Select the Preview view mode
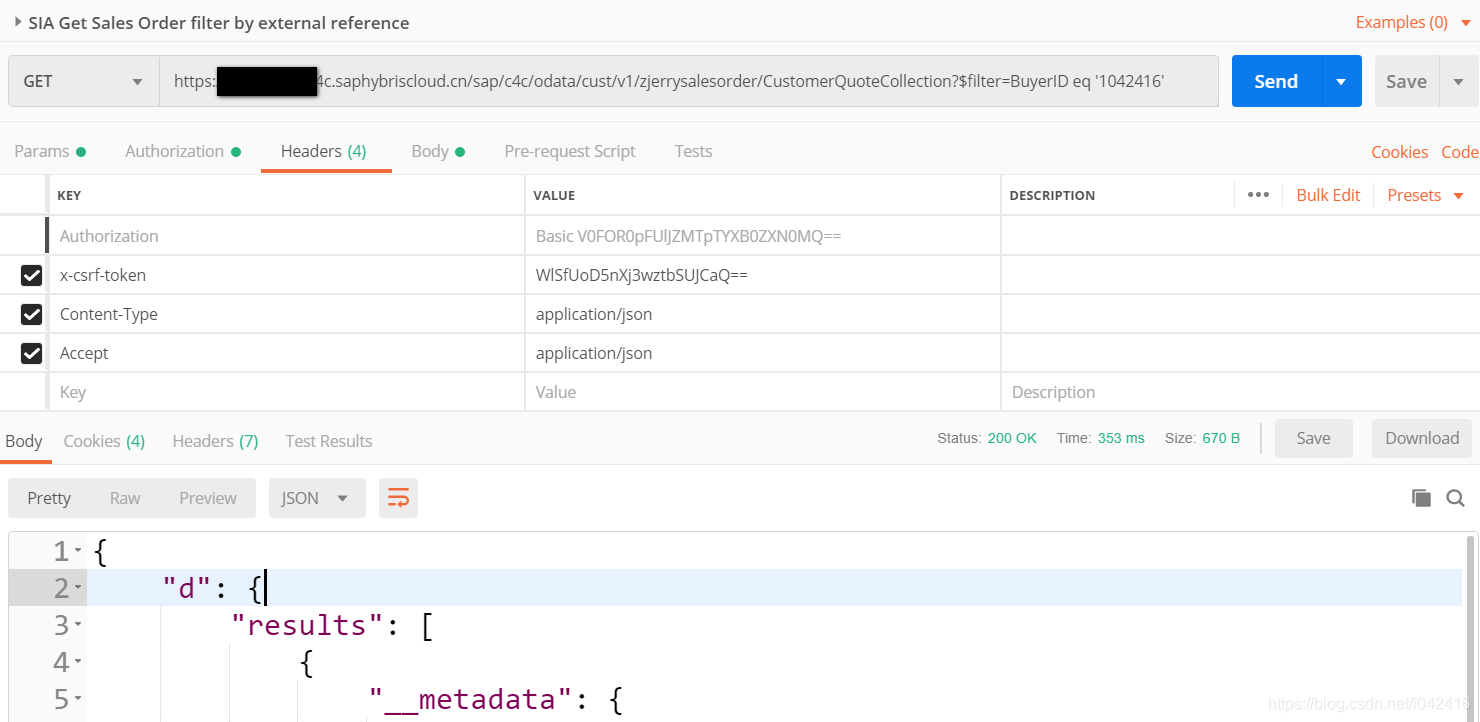 coord(208,498)
